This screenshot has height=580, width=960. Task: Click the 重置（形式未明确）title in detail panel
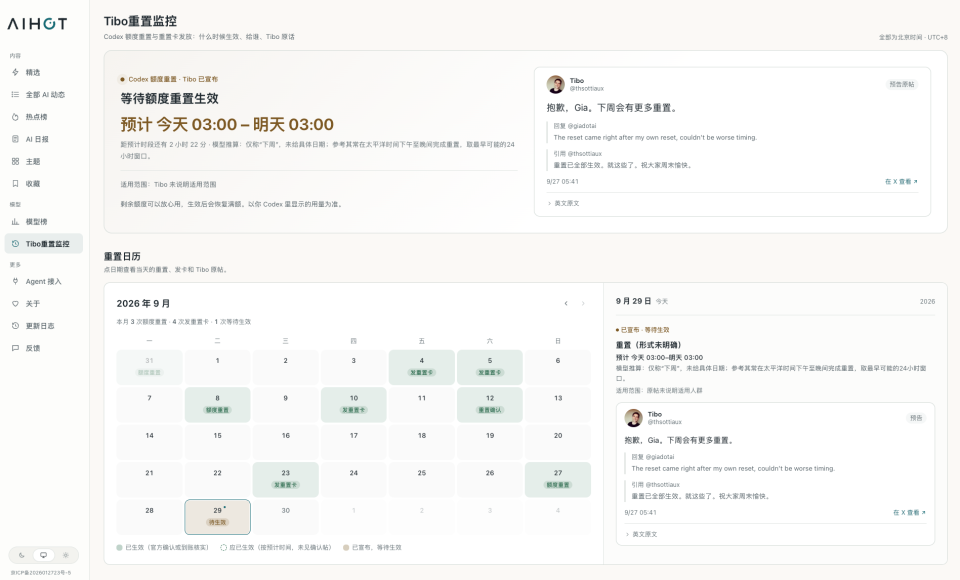tap(648, 345)
